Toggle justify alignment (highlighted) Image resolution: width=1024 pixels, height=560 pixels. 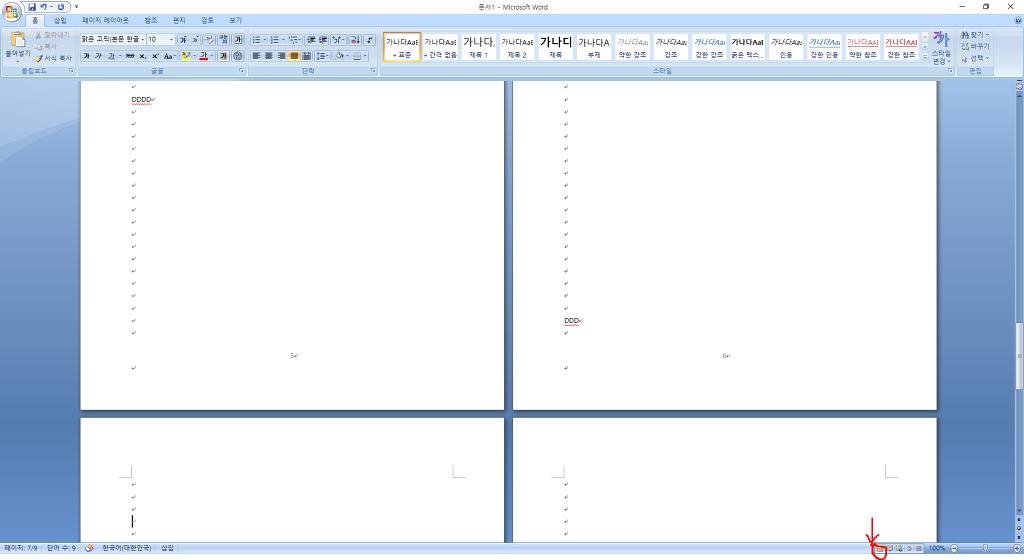pos(294,56)
